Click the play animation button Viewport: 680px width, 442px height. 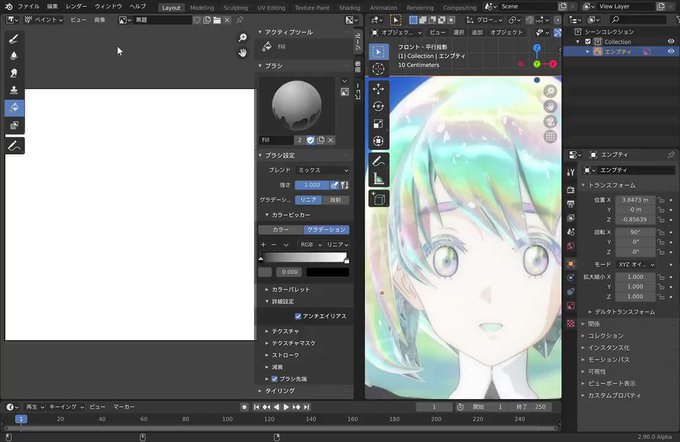pyautogui.click(x=286, y=407)
